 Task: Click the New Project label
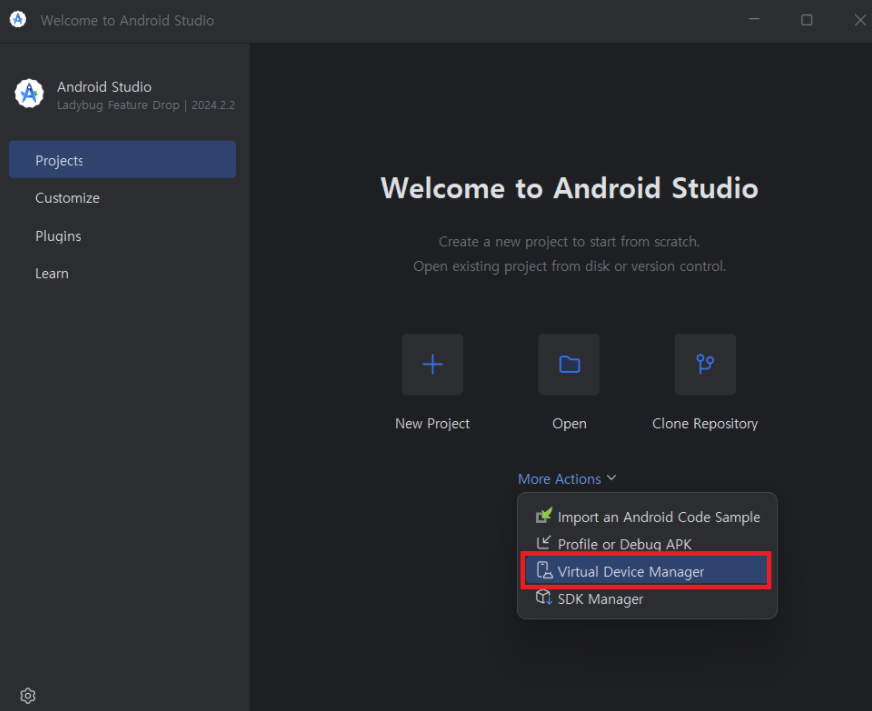[x=432, y=423]
